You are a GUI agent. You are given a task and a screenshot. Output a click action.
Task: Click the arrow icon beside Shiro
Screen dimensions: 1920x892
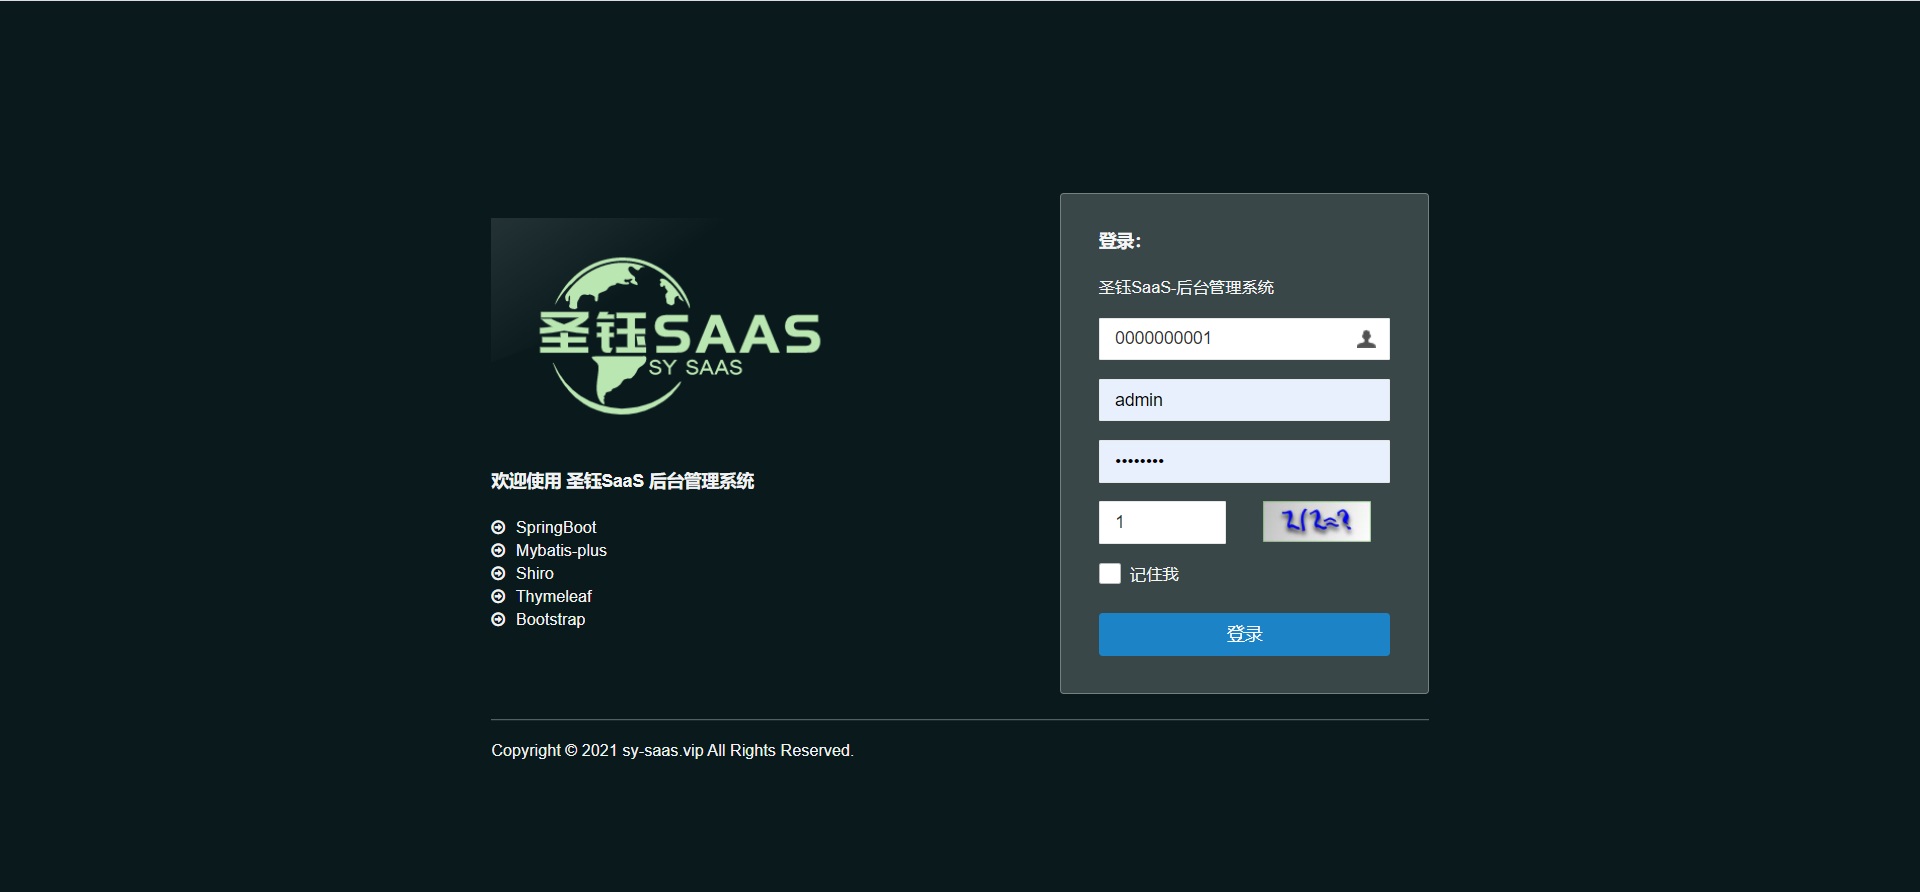tap(498, 573)
